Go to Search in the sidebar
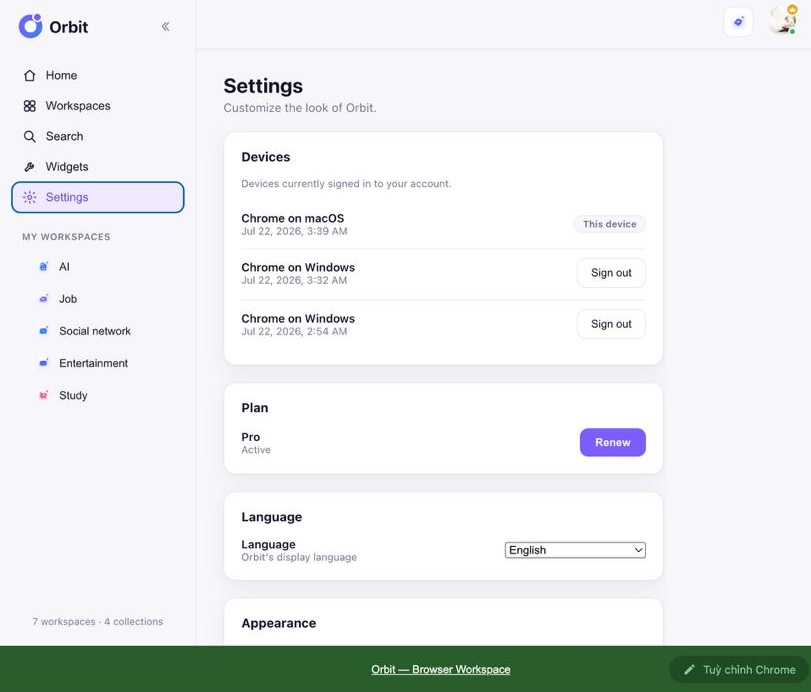 tap(98, 137)
